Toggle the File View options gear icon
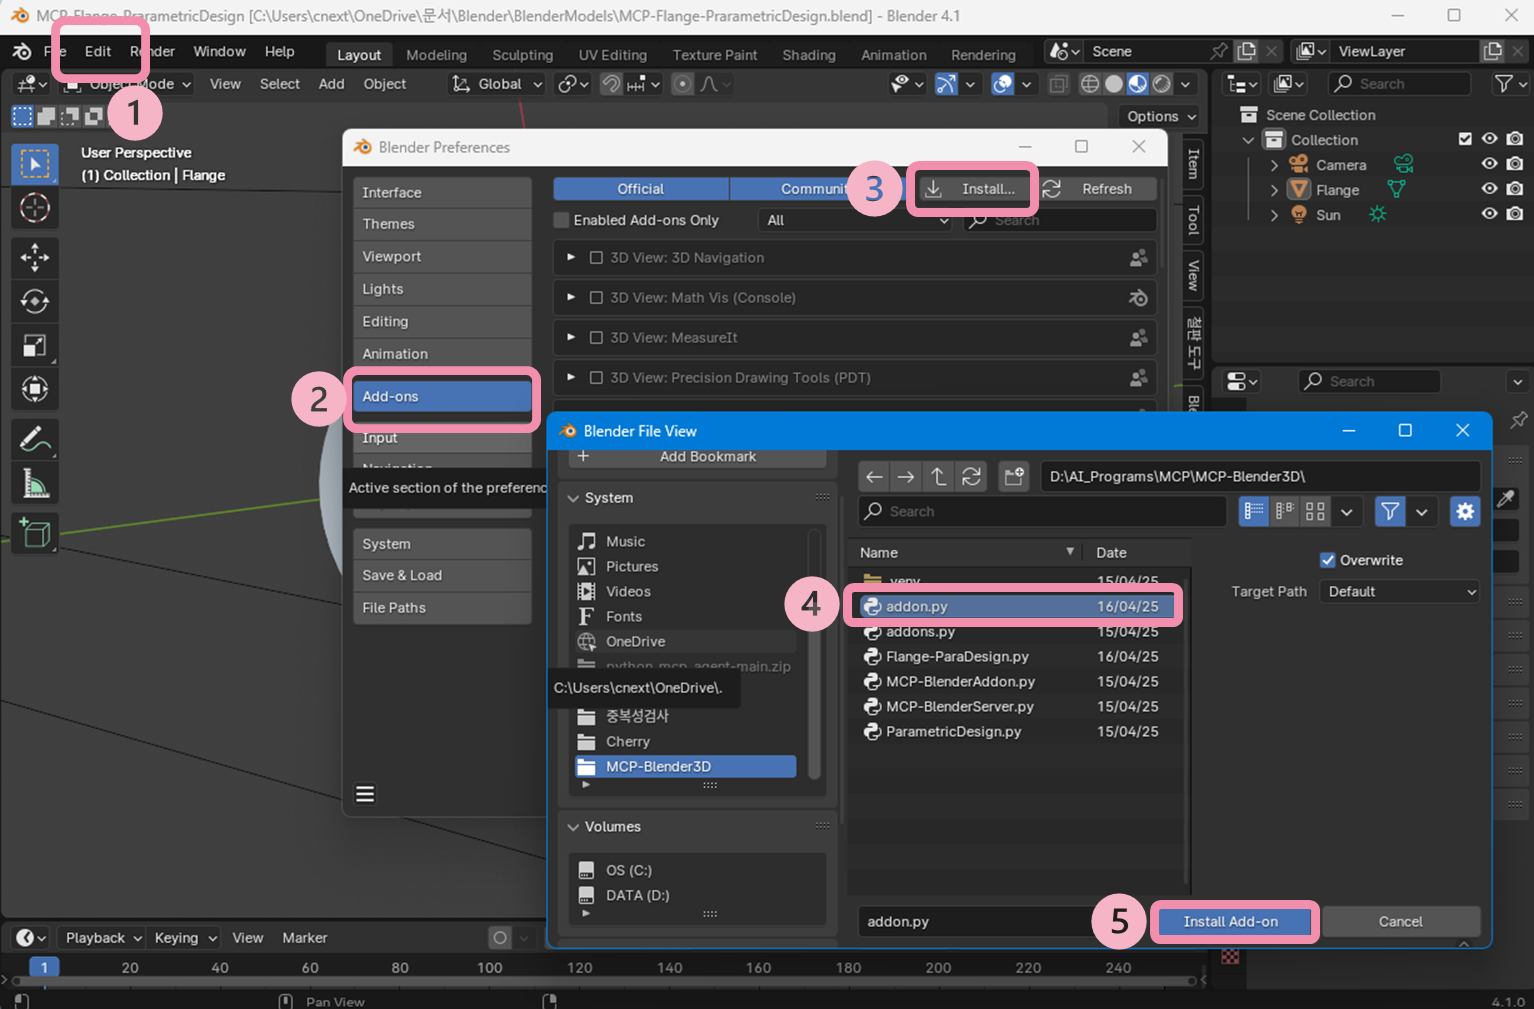Screen dimensions: 1534x1009 (x=1465, y=511)
